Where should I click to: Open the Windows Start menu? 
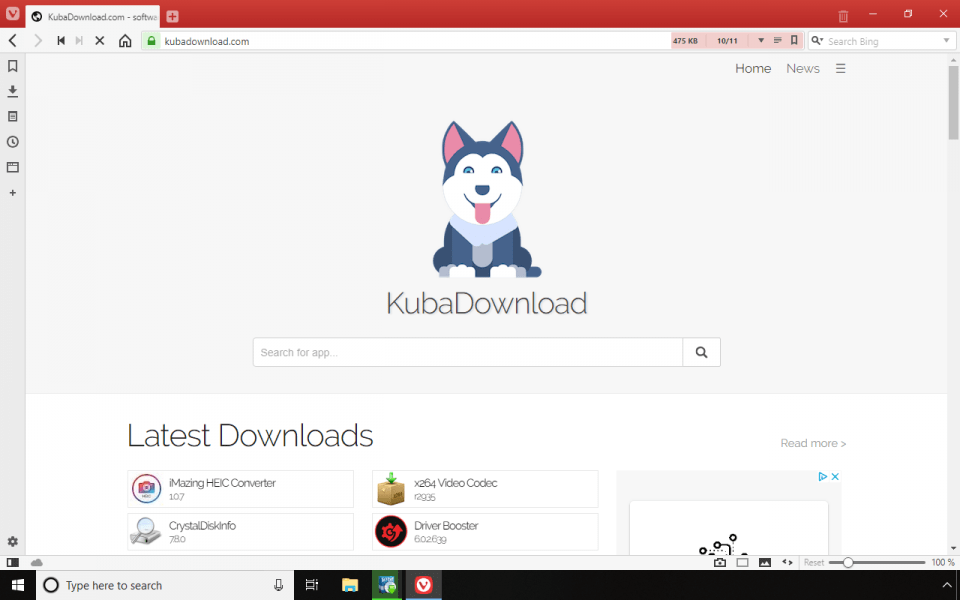click(18, 585)
